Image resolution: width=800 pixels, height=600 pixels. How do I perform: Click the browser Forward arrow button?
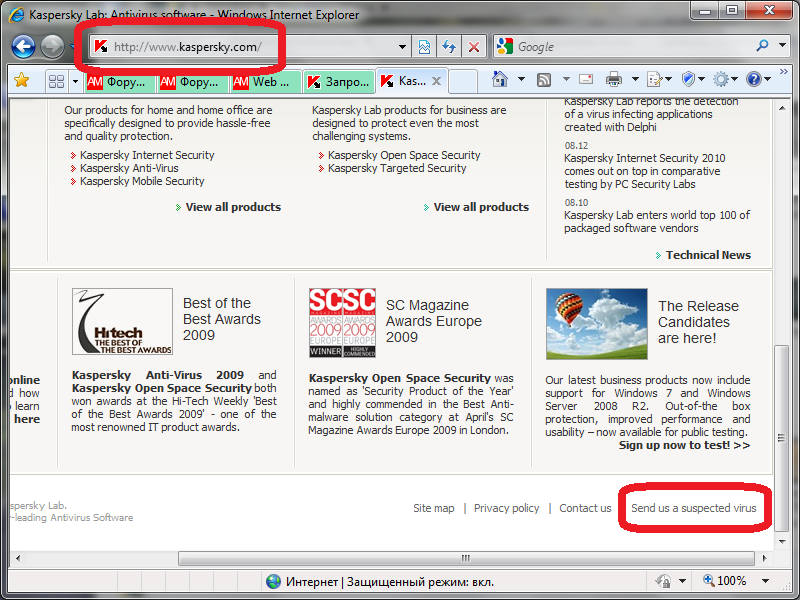[52, 47]
